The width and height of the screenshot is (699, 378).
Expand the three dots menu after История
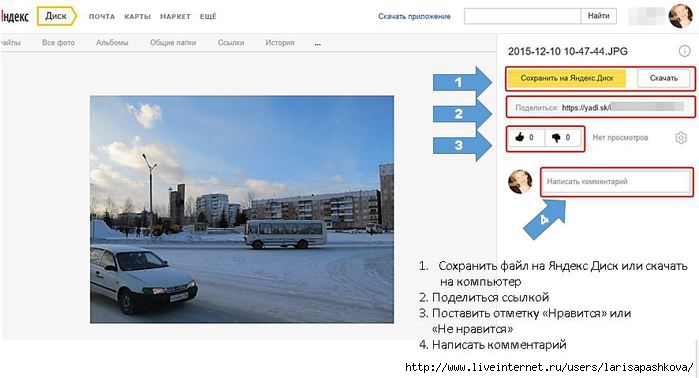click(317, 44)
